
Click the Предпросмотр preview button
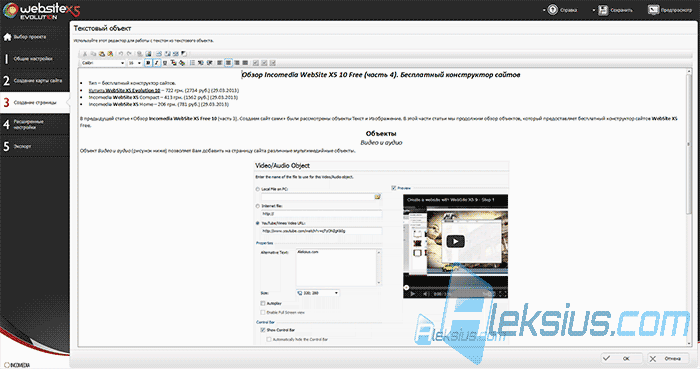670,10
